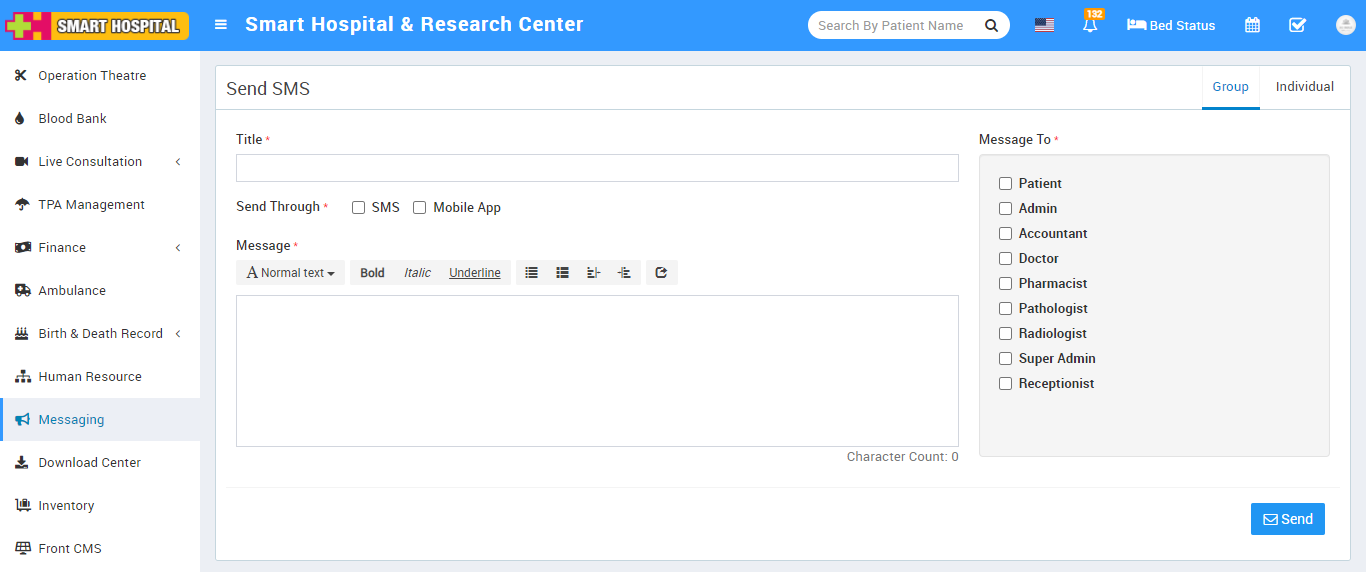Toggle the hamburger sidebar menu icon
This screenshot has width=1366, height=572.
point(221,25)
